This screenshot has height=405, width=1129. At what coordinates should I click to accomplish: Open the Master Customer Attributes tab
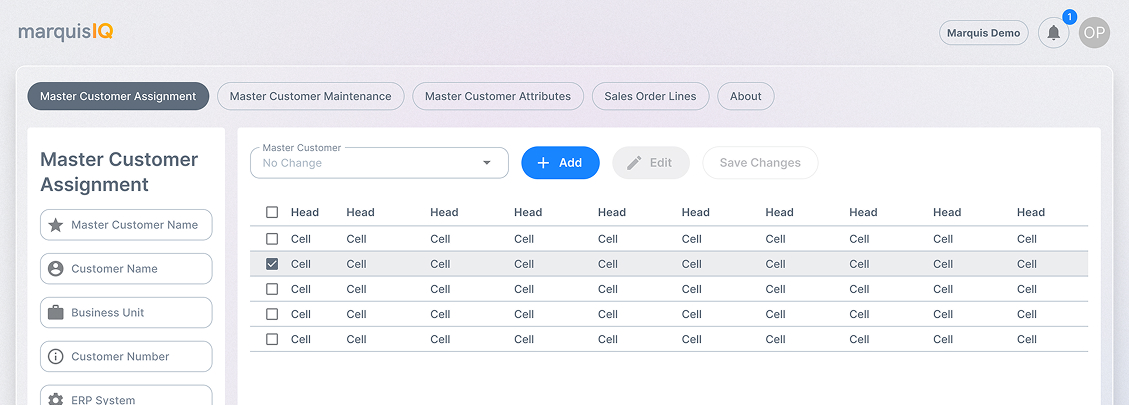pyautogui.click(x=498, y=96)
